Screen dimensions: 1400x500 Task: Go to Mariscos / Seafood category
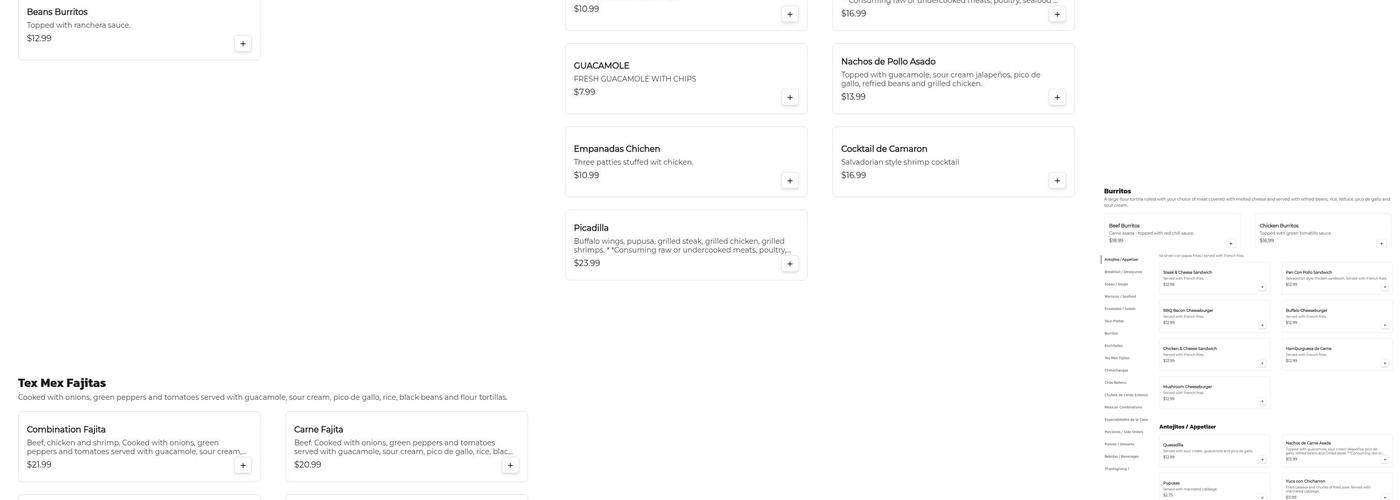click(x=1120, y=296)
